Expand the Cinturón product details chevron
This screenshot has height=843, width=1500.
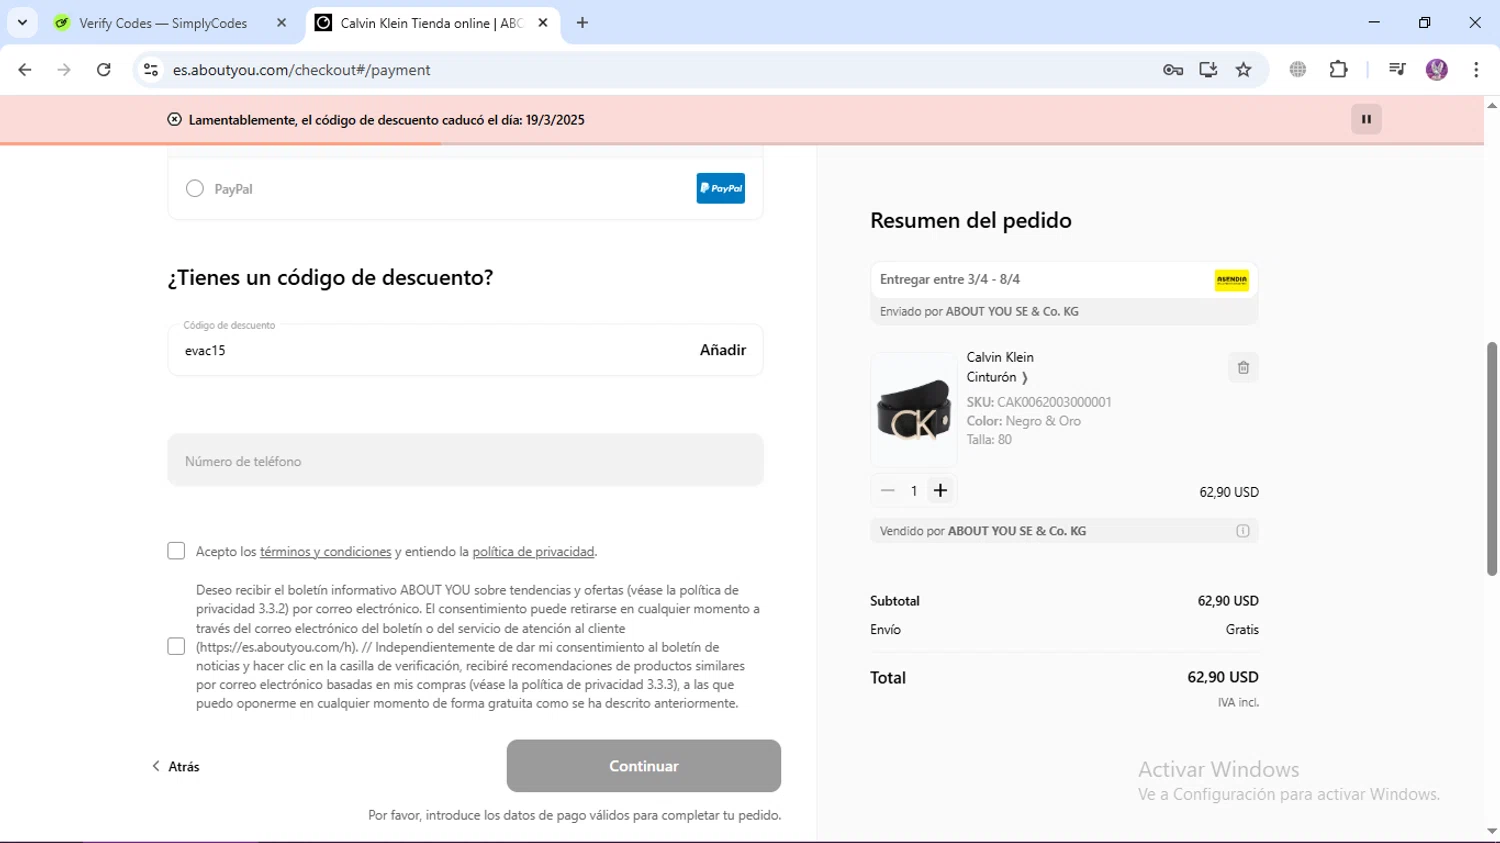click(x=1025, y=378)
